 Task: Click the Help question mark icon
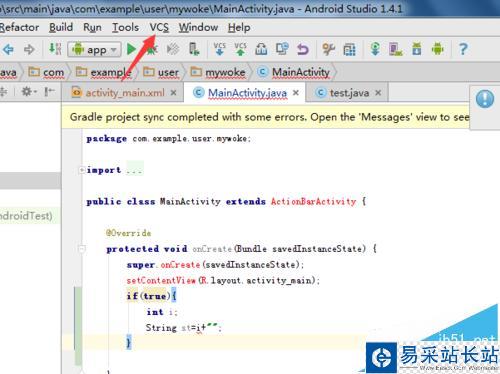tap(463, 49)
